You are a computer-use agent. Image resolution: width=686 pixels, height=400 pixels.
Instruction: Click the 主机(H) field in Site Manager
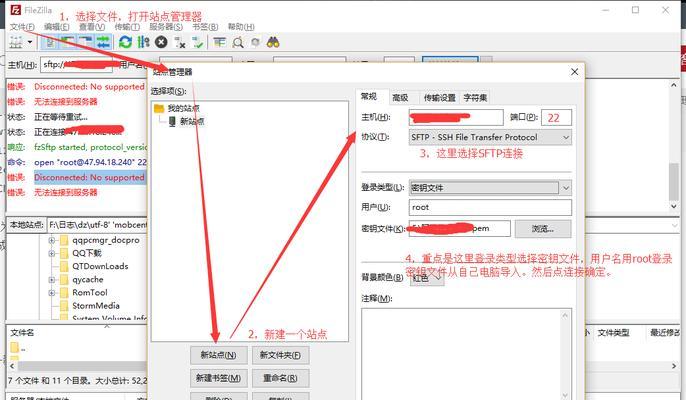[x=456, y=117]
